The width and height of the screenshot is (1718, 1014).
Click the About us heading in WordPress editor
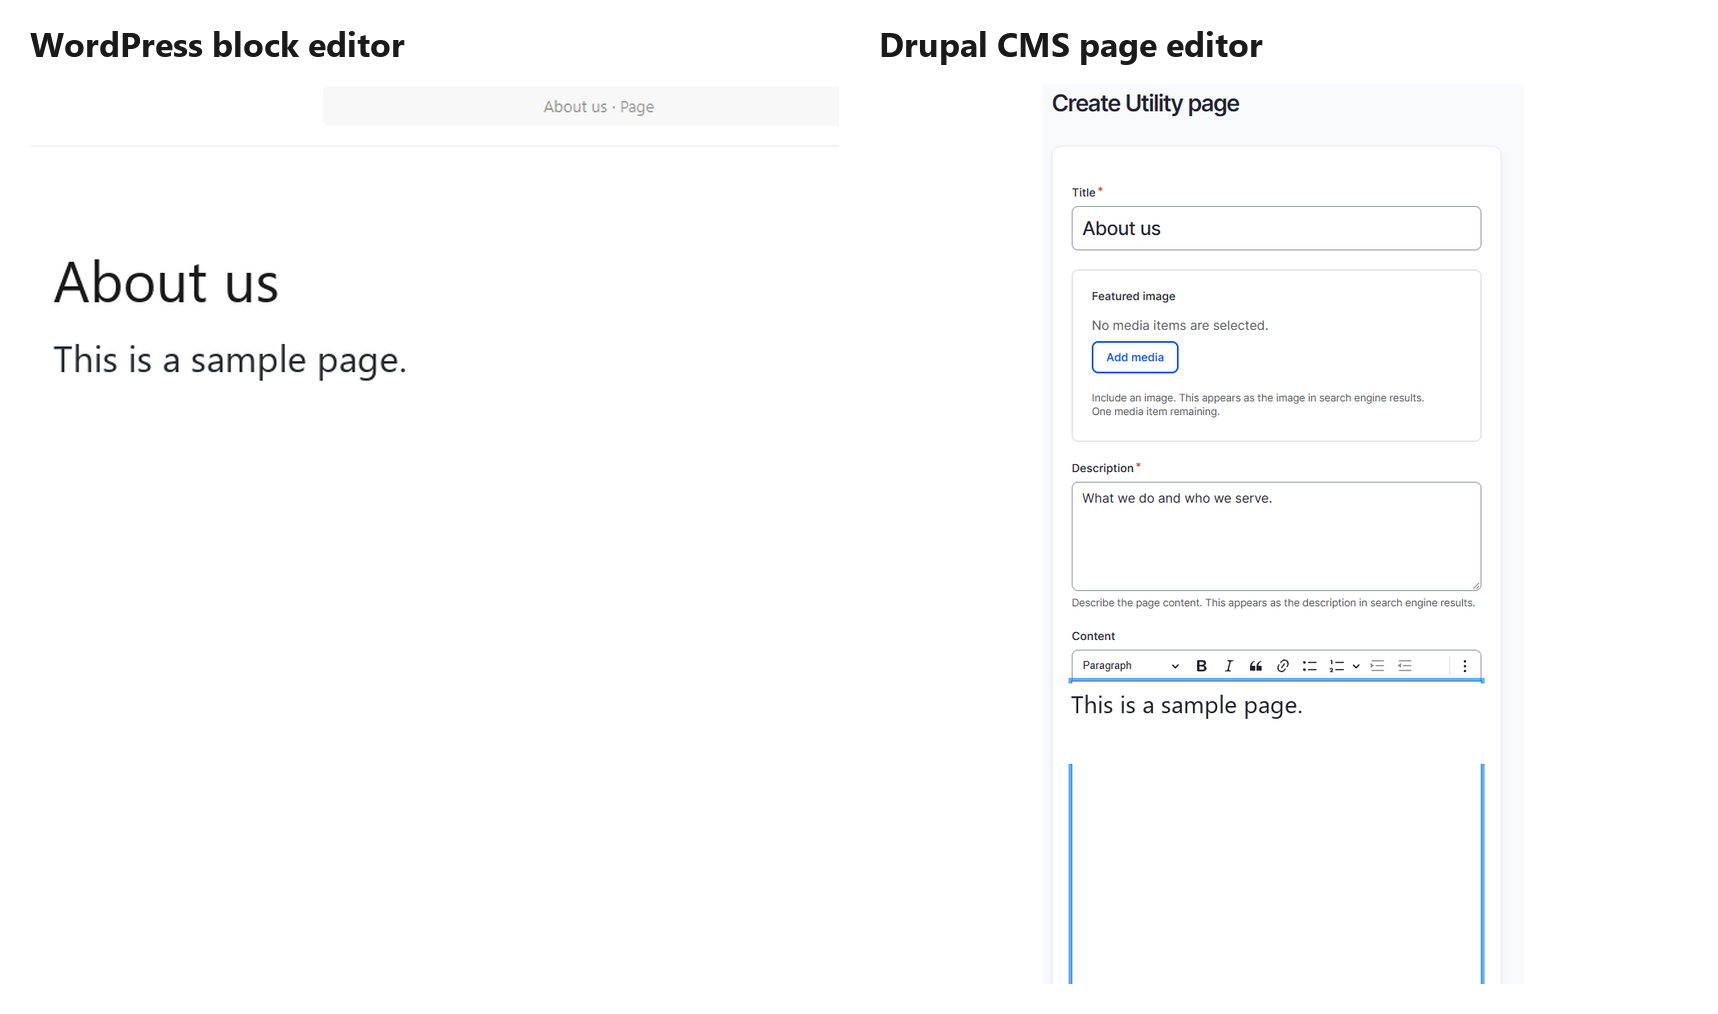point(166,283)
